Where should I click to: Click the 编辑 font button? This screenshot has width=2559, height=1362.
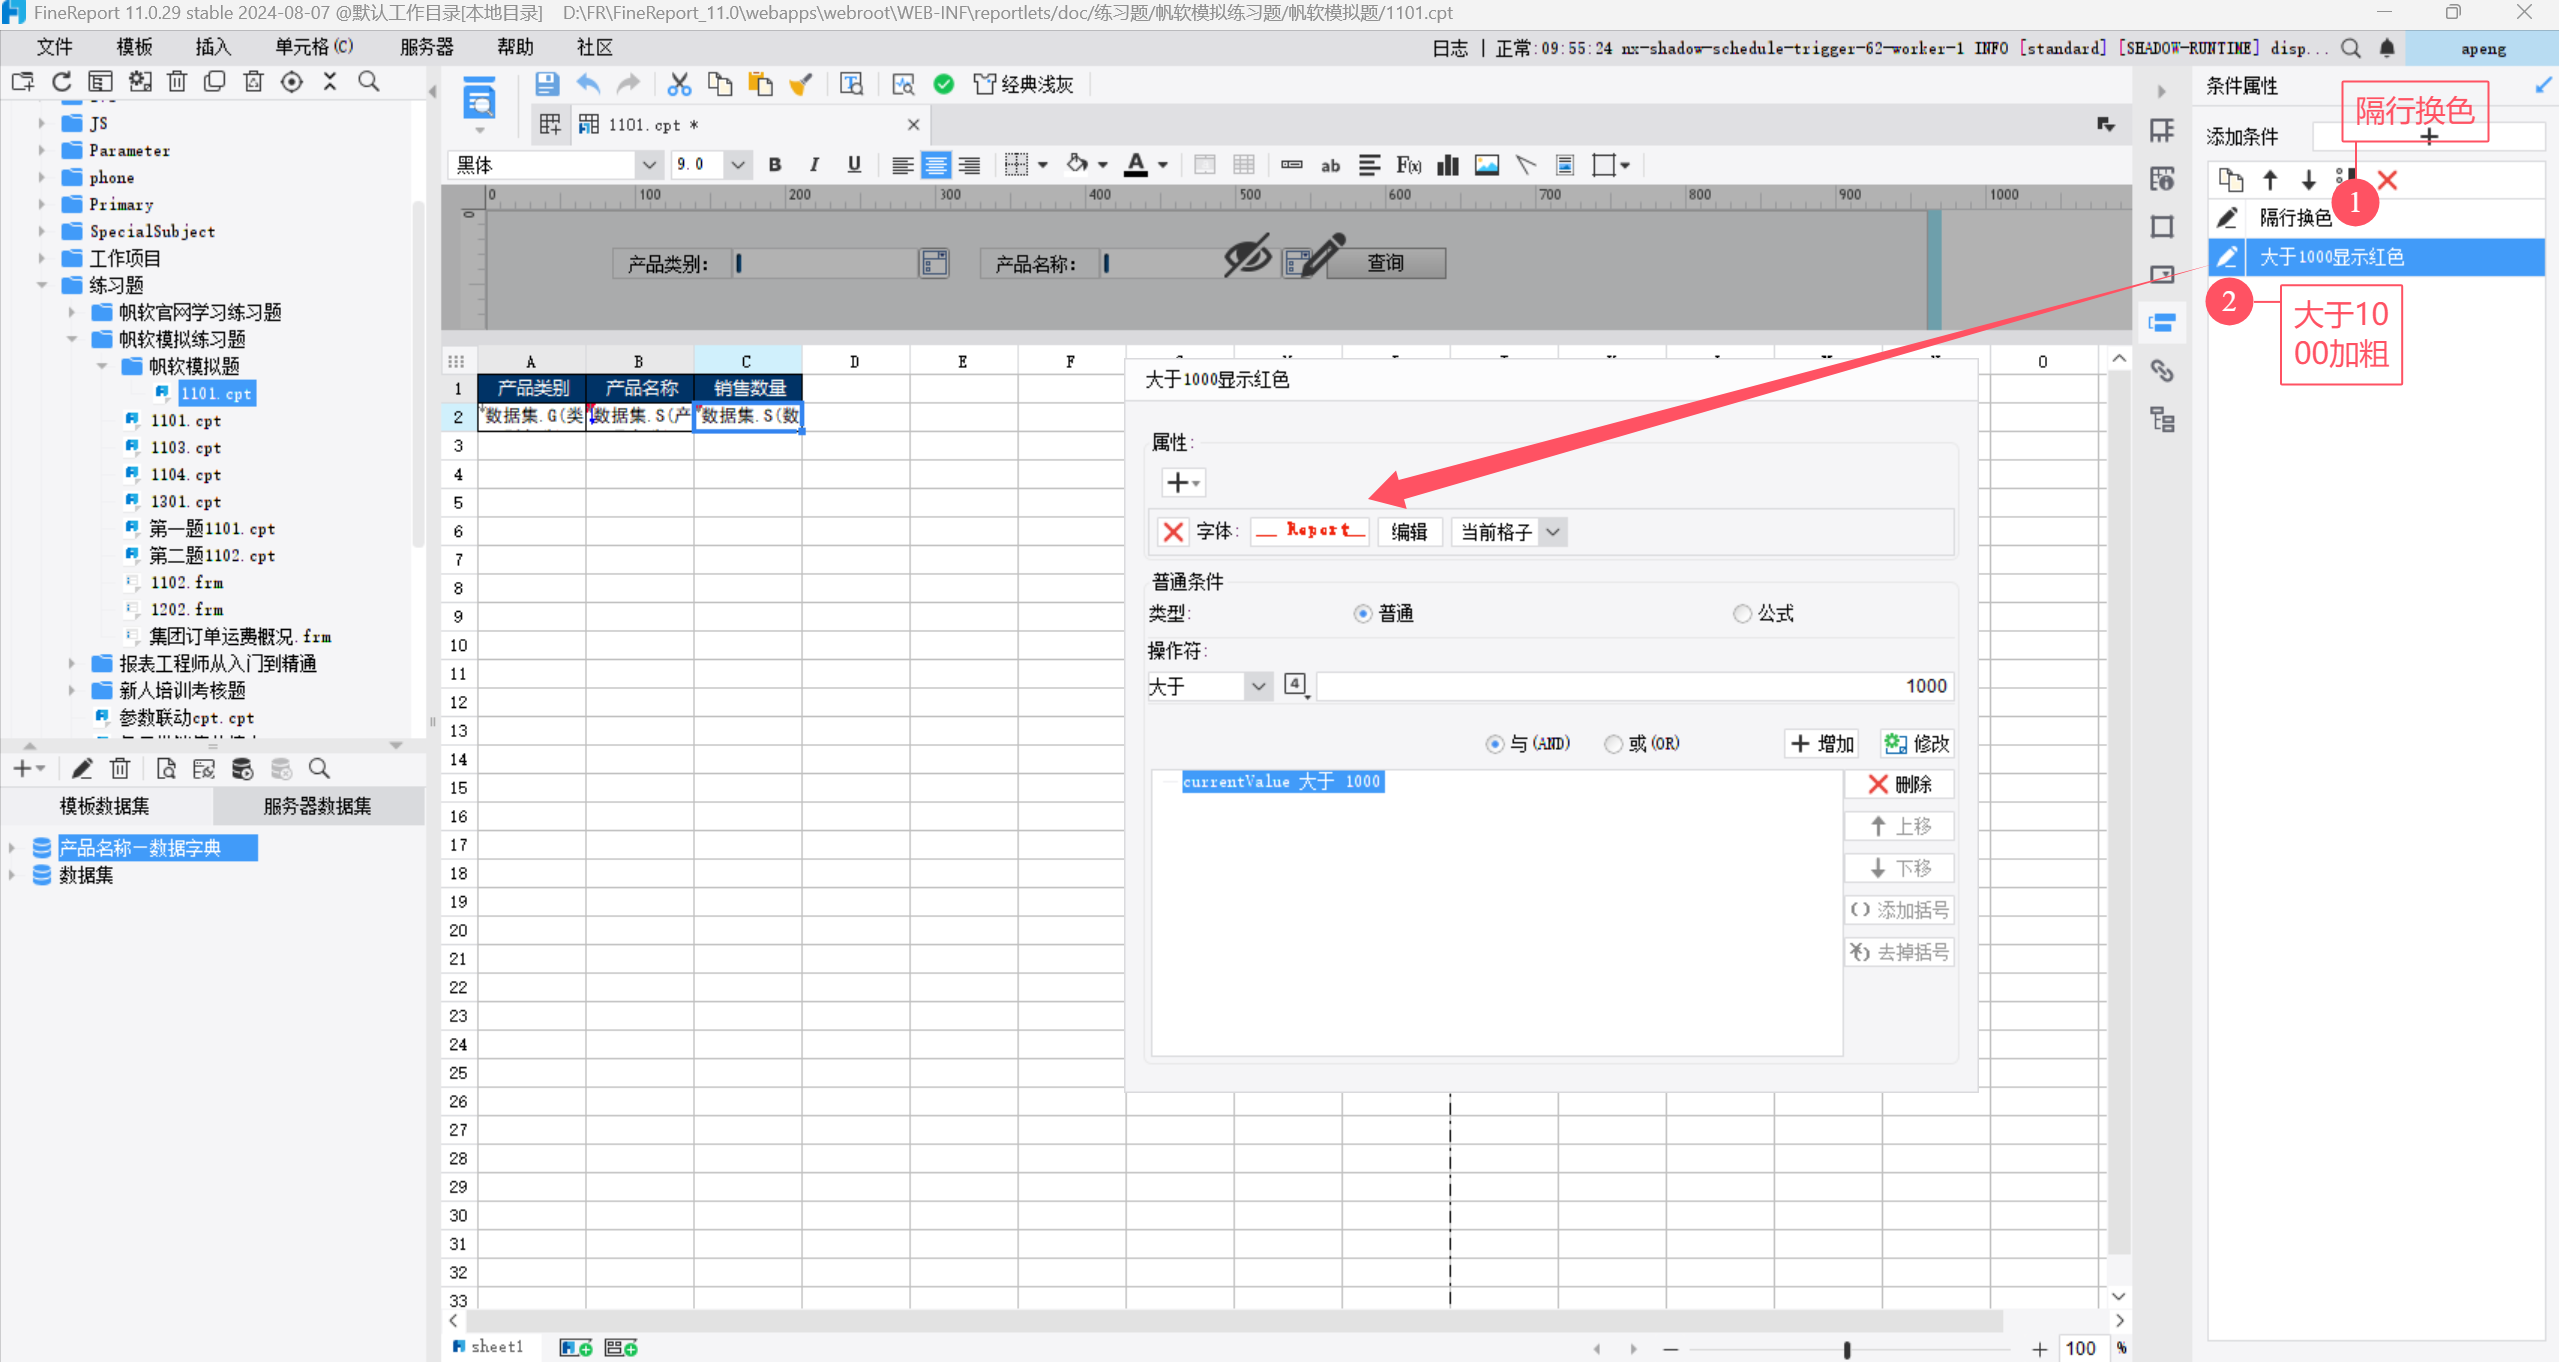1409,532
